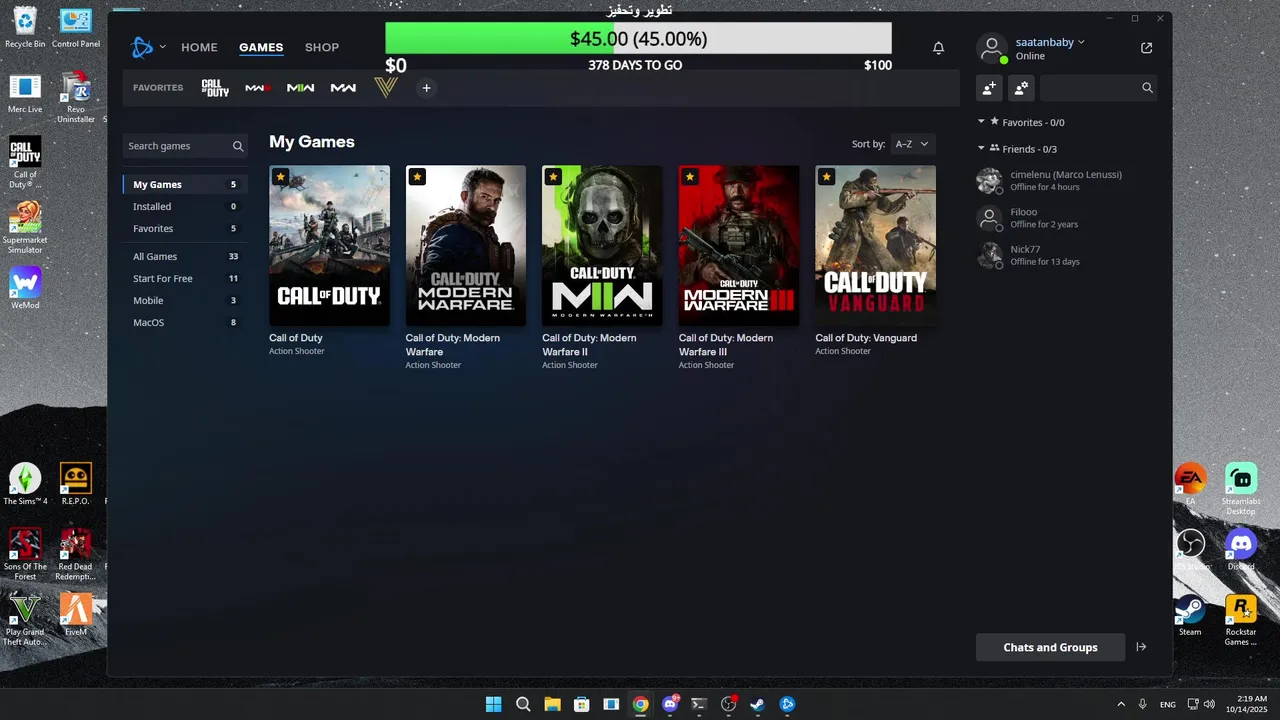Show hidden icons in the system tray
This screenshot has height=720, width=1280.
1121,704
